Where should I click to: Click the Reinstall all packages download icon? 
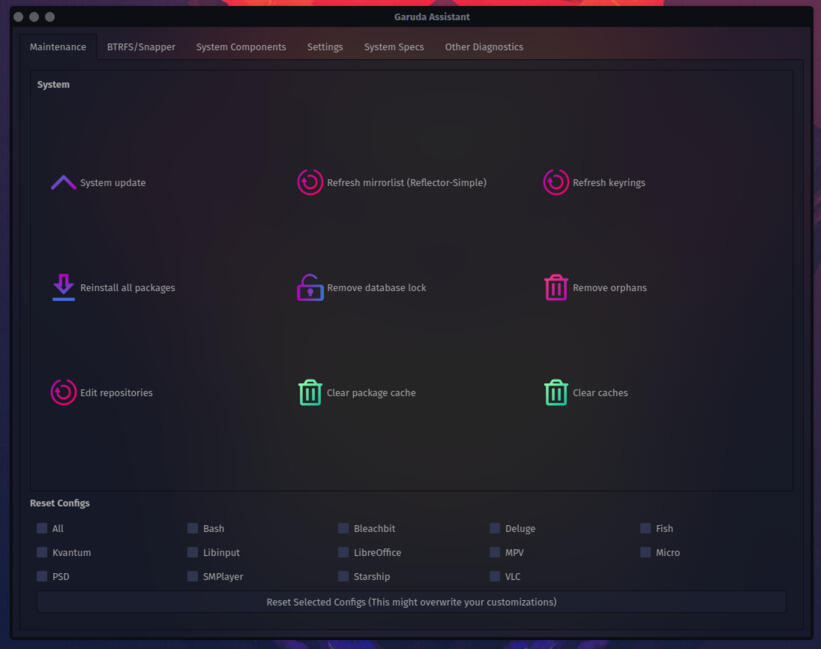(x=63, y=287)
